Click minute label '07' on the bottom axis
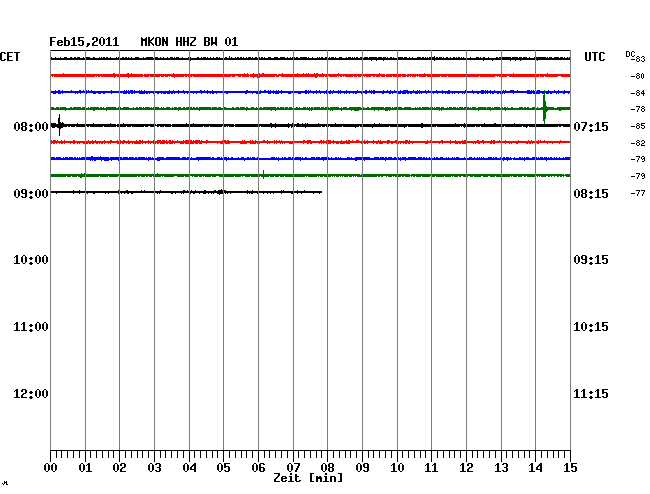650x494 pixels. click(x=293, y=468)
